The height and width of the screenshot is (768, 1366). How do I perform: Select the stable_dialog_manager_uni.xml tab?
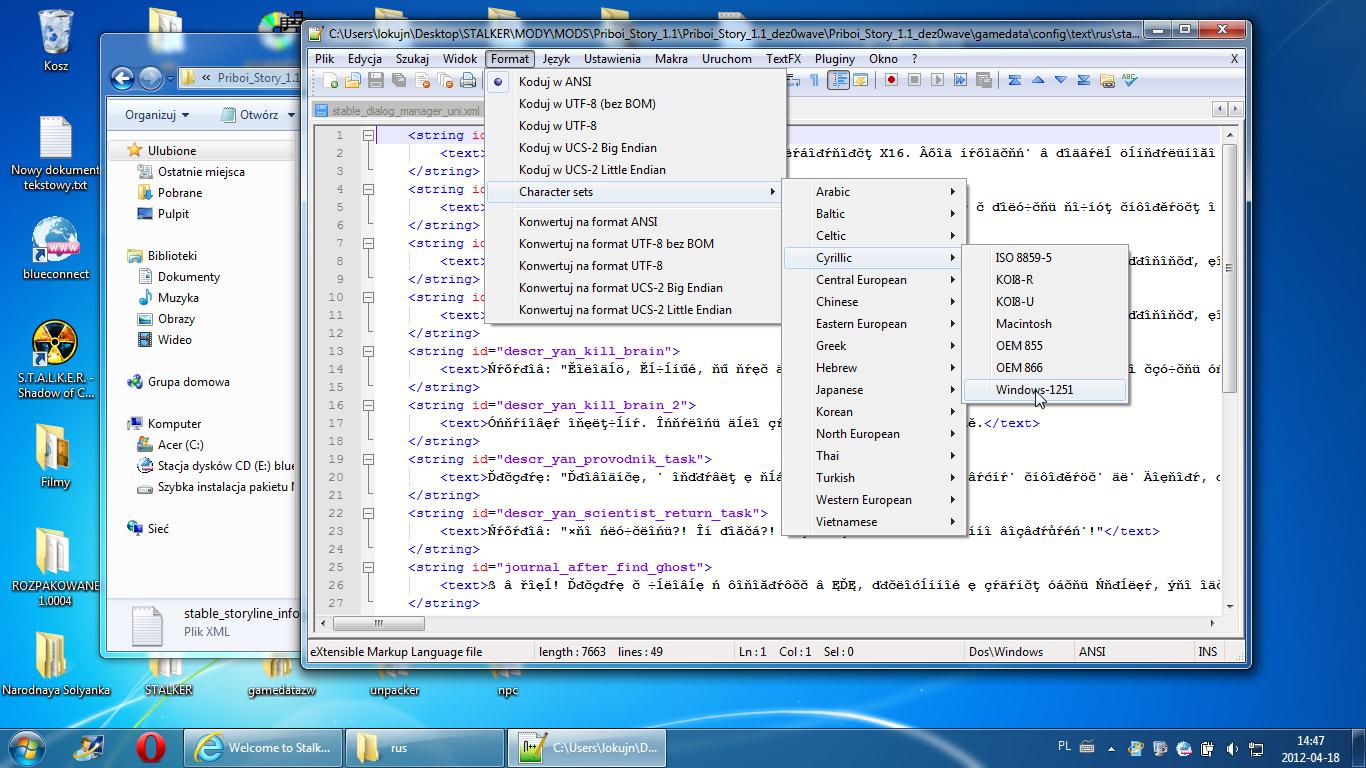pos(399,111)
